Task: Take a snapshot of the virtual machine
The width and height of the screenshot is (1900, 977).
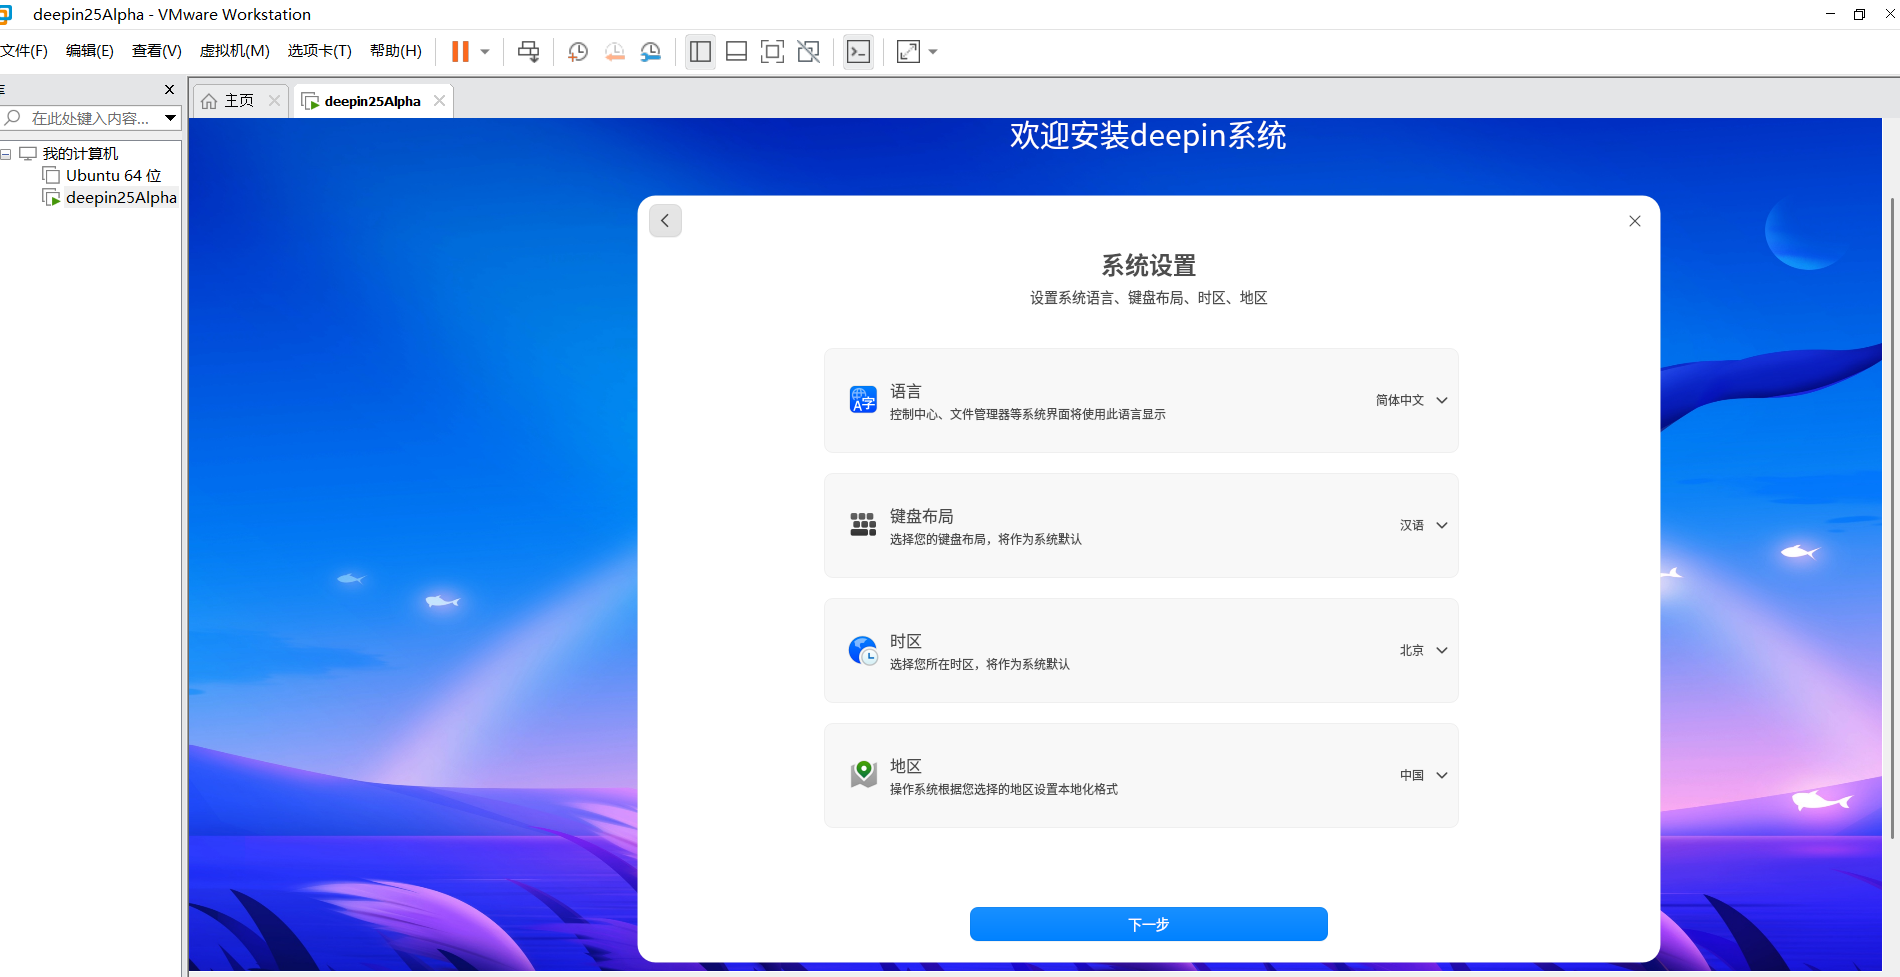Action: coord(578,52)
